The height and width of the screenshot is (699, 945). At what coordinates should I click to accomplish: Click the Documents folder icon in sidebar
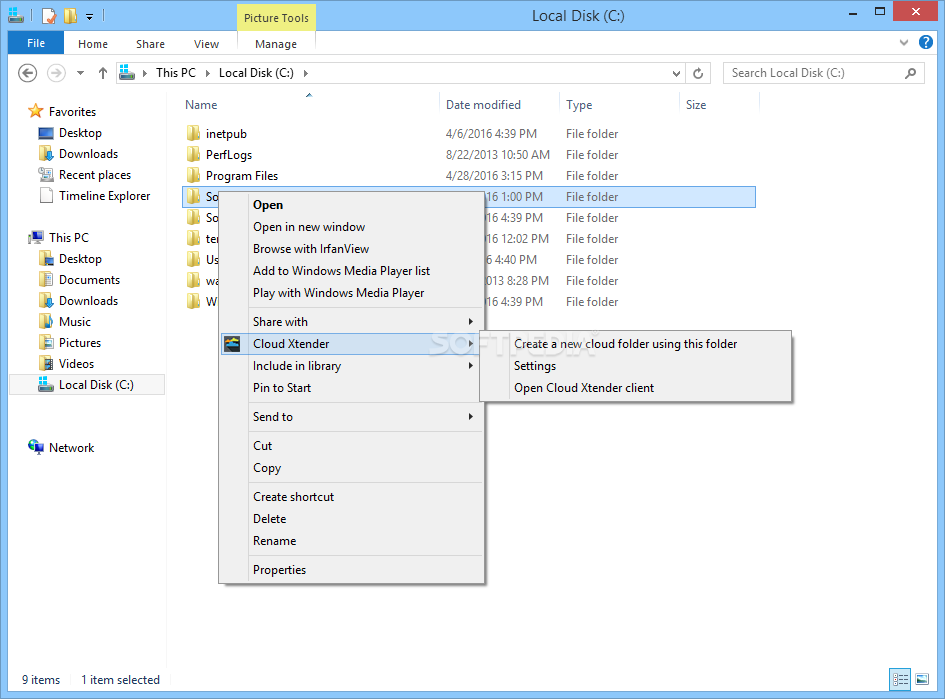pos(46,279)
